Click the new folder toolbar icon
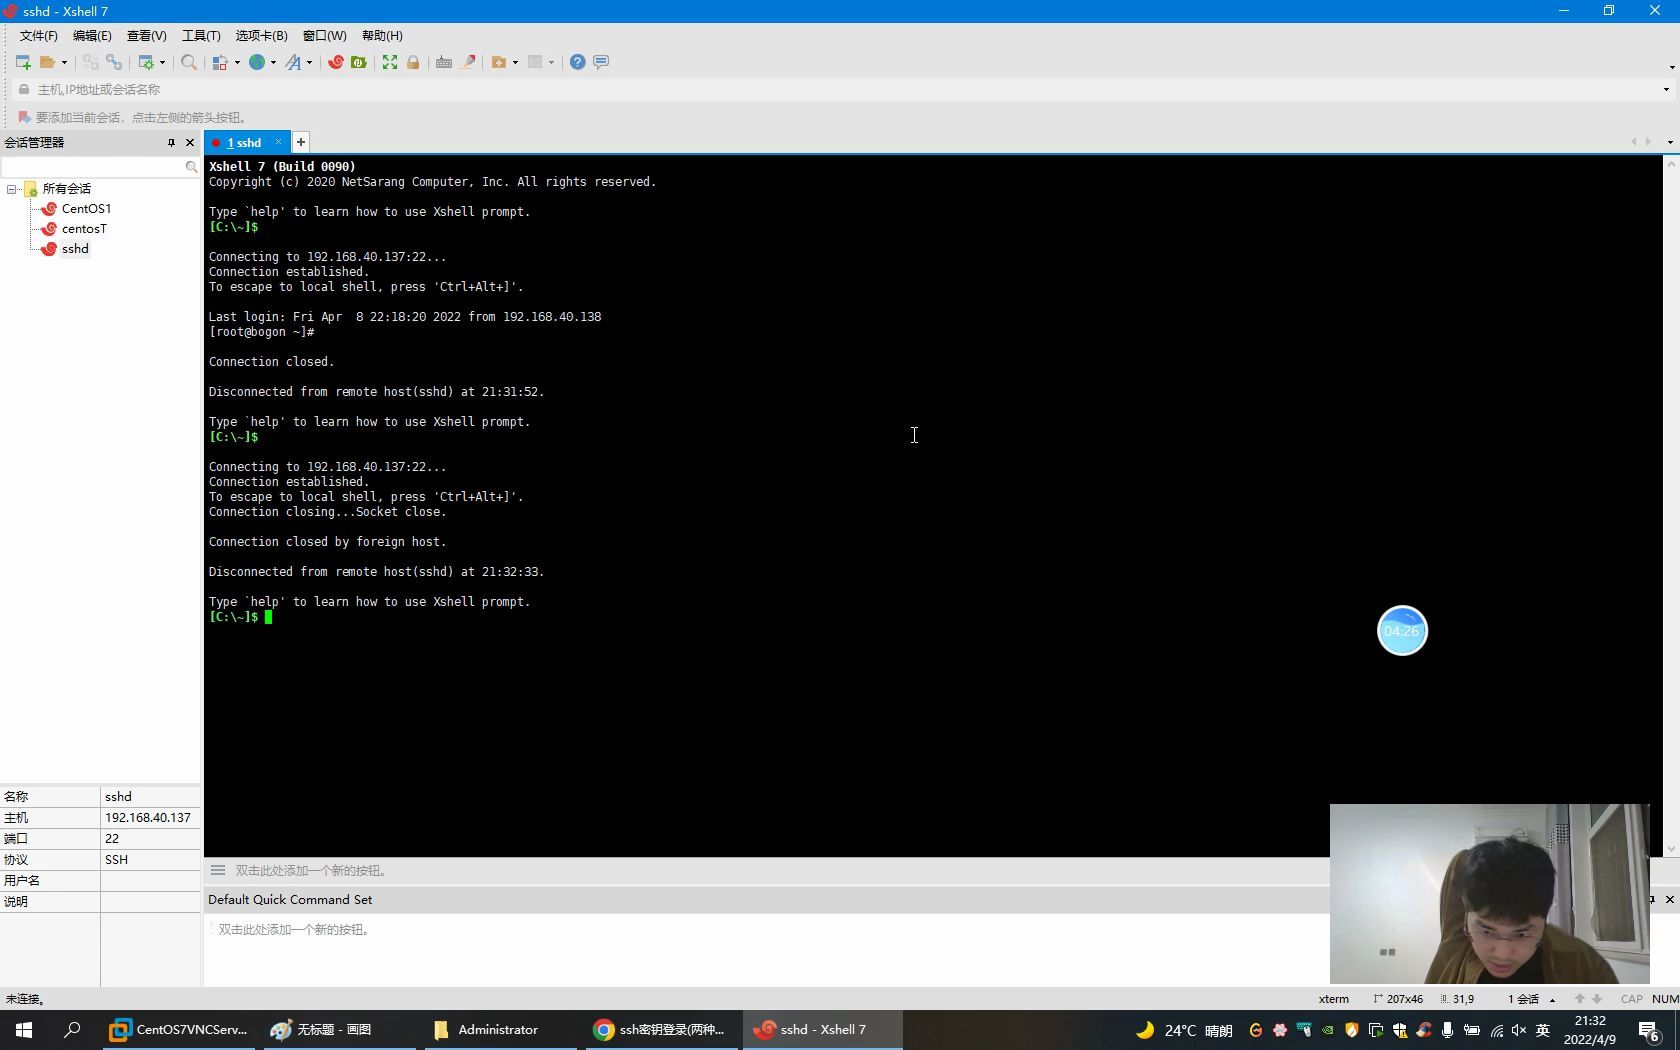 tap(499, 62)
